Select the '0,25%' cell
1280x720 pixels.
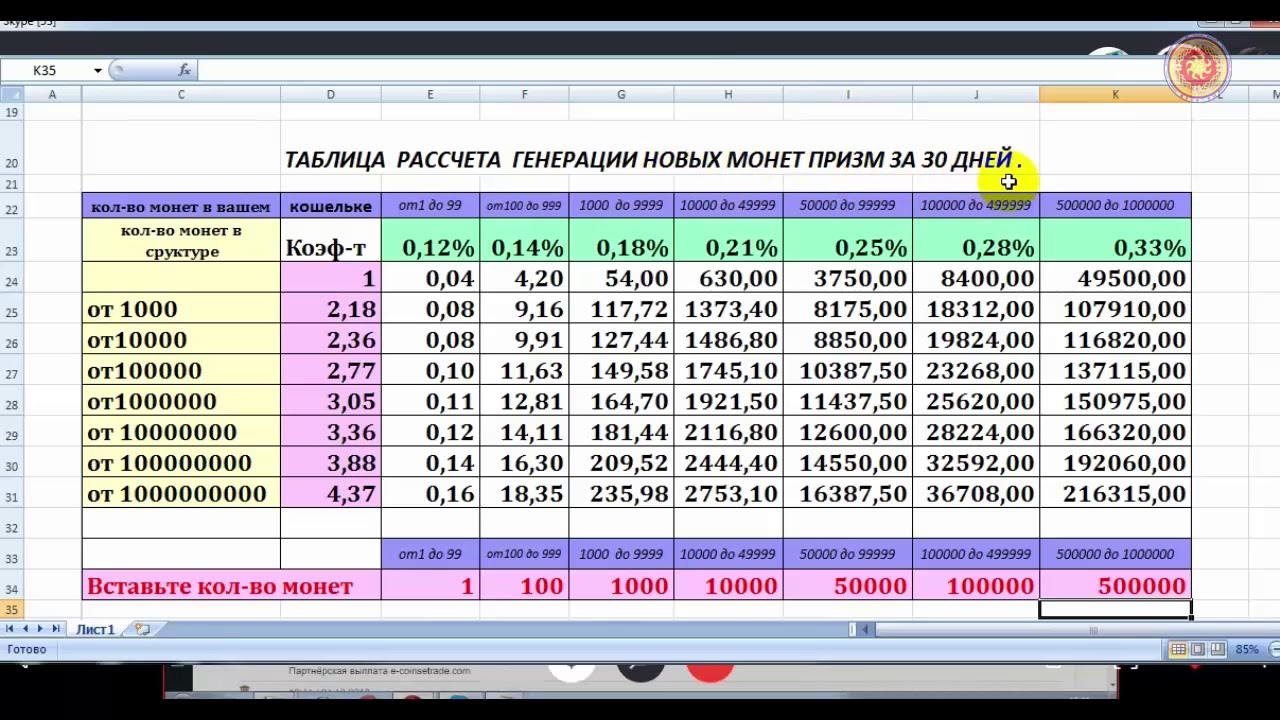coord(848,242)
